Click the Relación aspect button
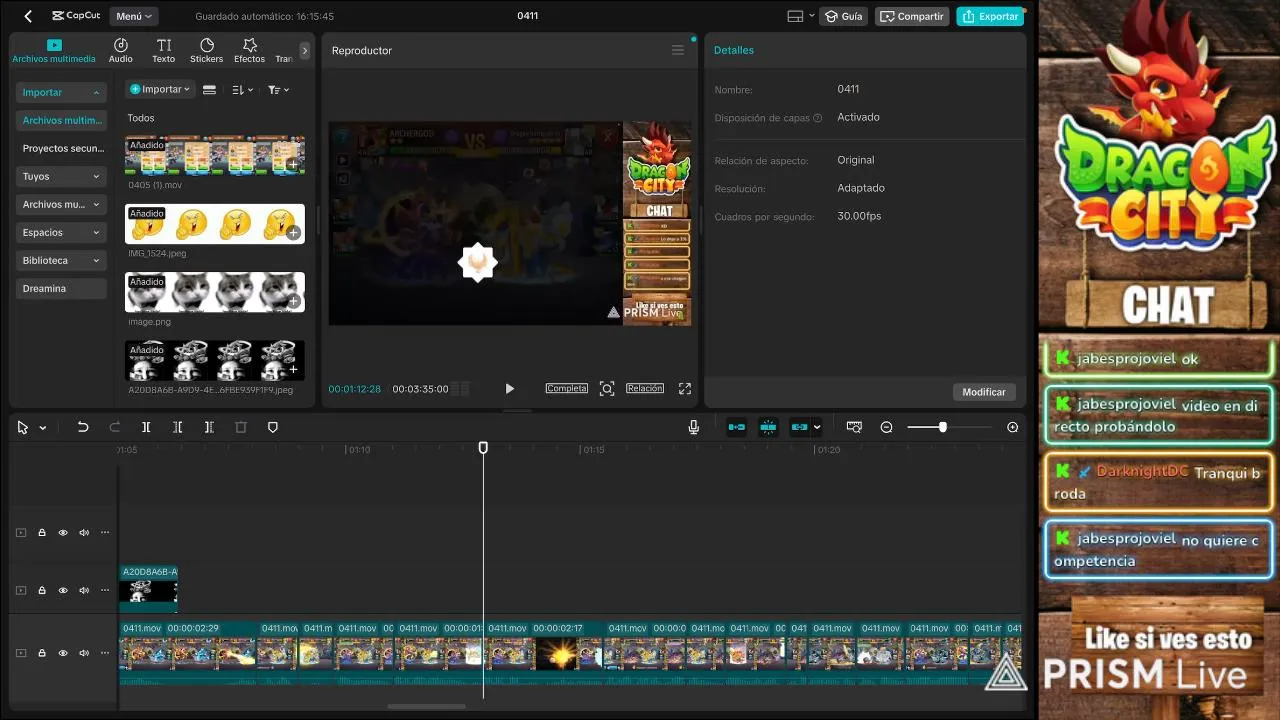This screenshot has height=720, width=1280. coord(645,388)
